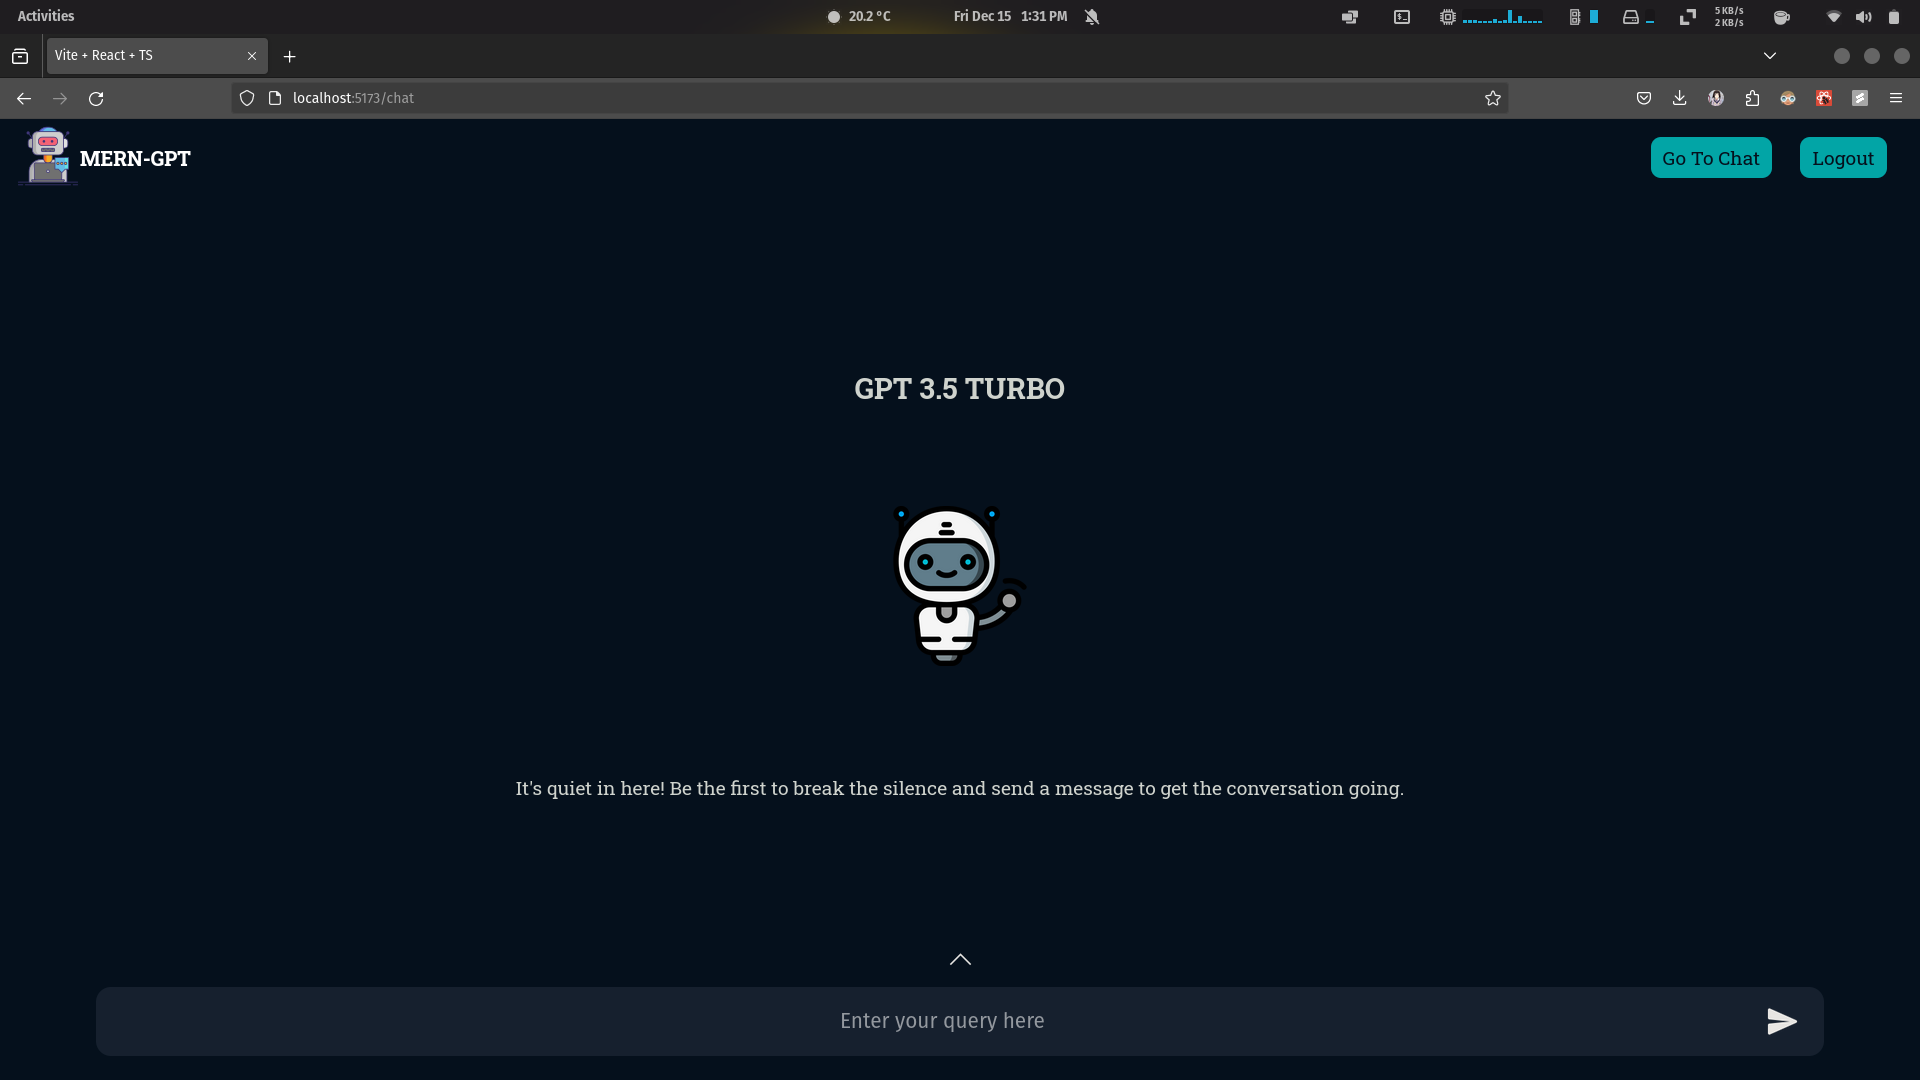The width and height of the screenshot is (1920, 1080).
Task: Click the MERN-GPT robot logo icon
Action: (x=45, y=157)
